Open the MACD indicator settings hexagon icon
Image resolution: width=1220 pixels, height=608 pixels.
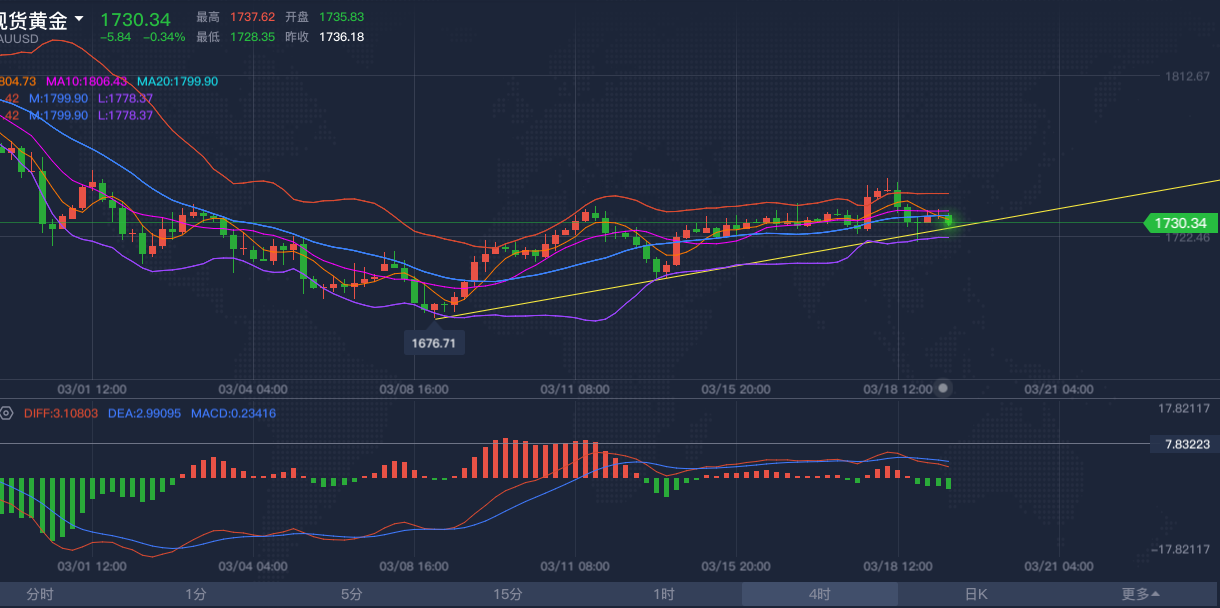click(x=6, y=413)
